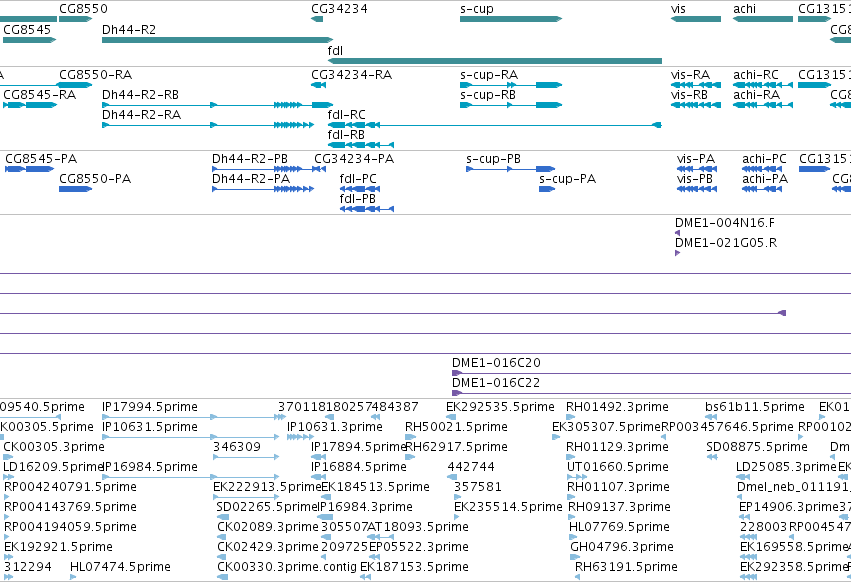Select the UT01660.5prime EST label

point(618,467)
